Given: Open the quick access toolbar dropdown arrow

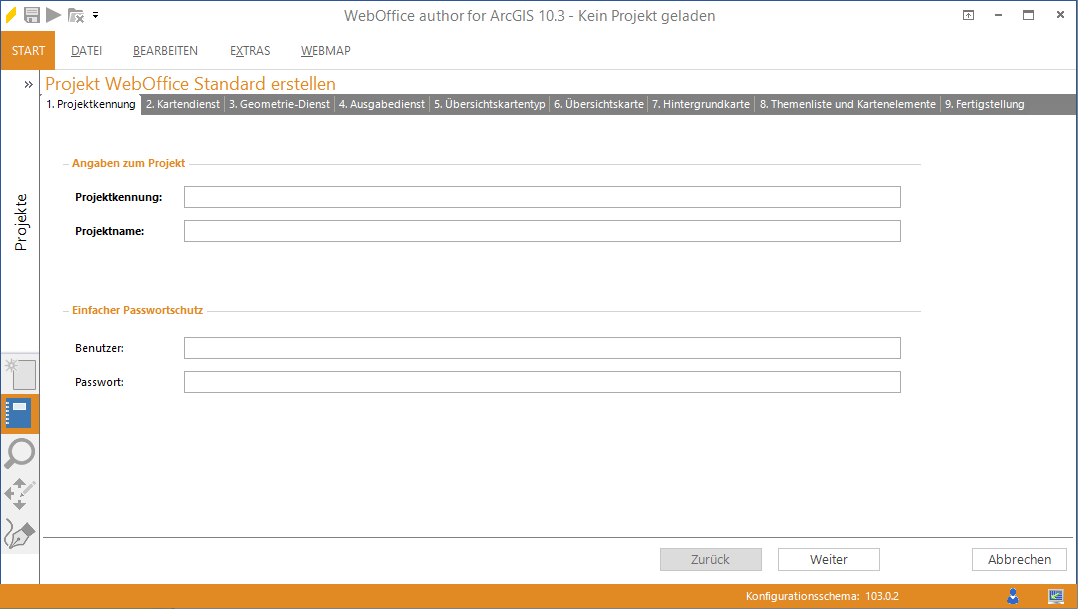Looking at the screenshot, I should point(95,15).
